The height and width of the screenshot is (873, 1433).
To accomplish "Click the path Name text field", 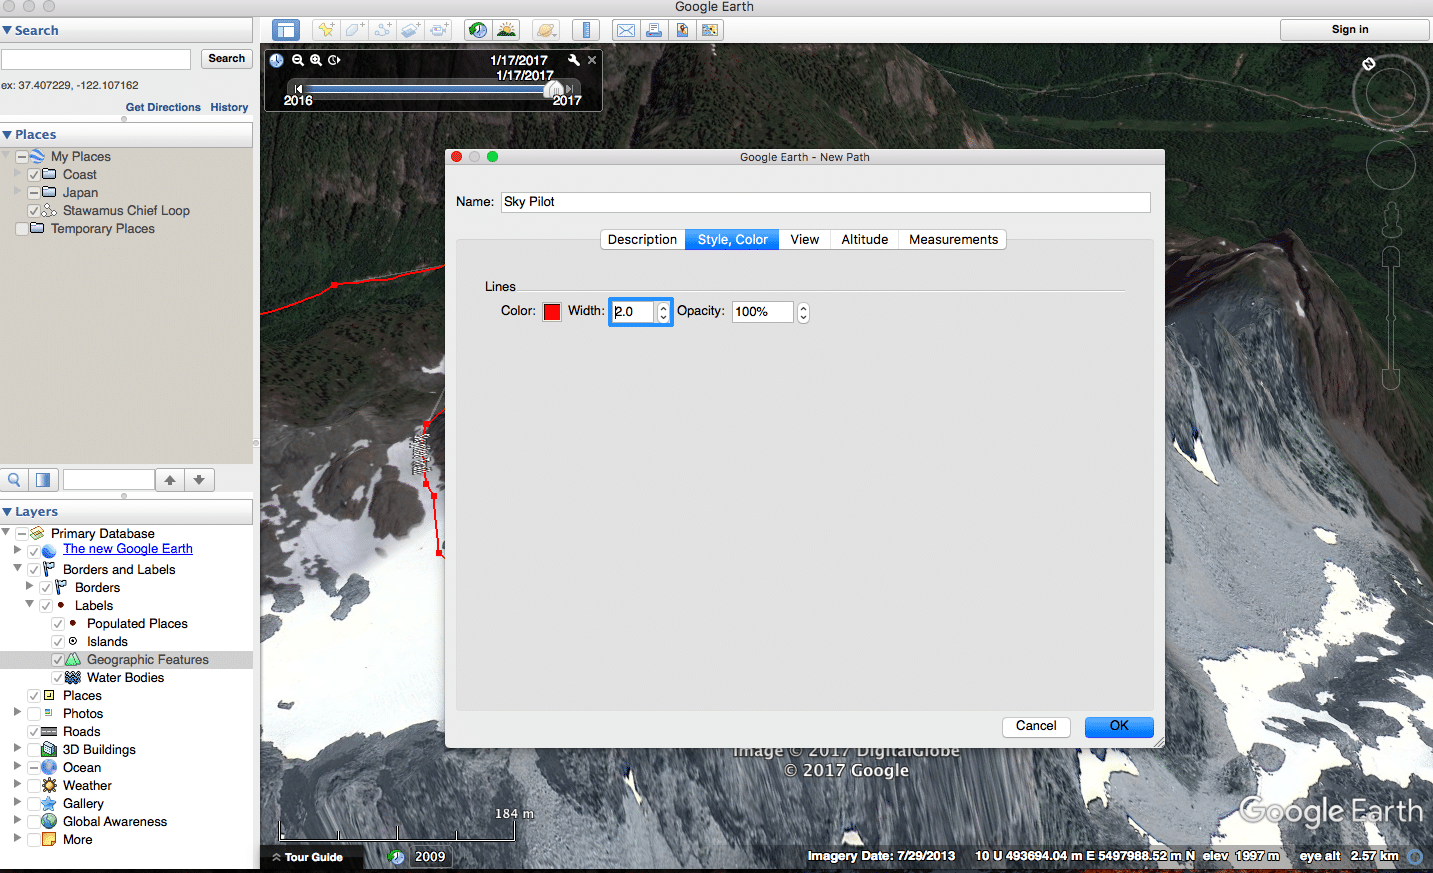I will click(x=826, y=202).
